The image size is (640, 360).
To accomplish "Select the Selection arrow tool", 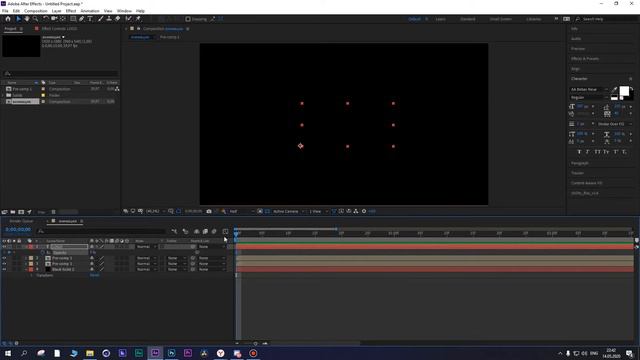I will click(x=18, y=19).
